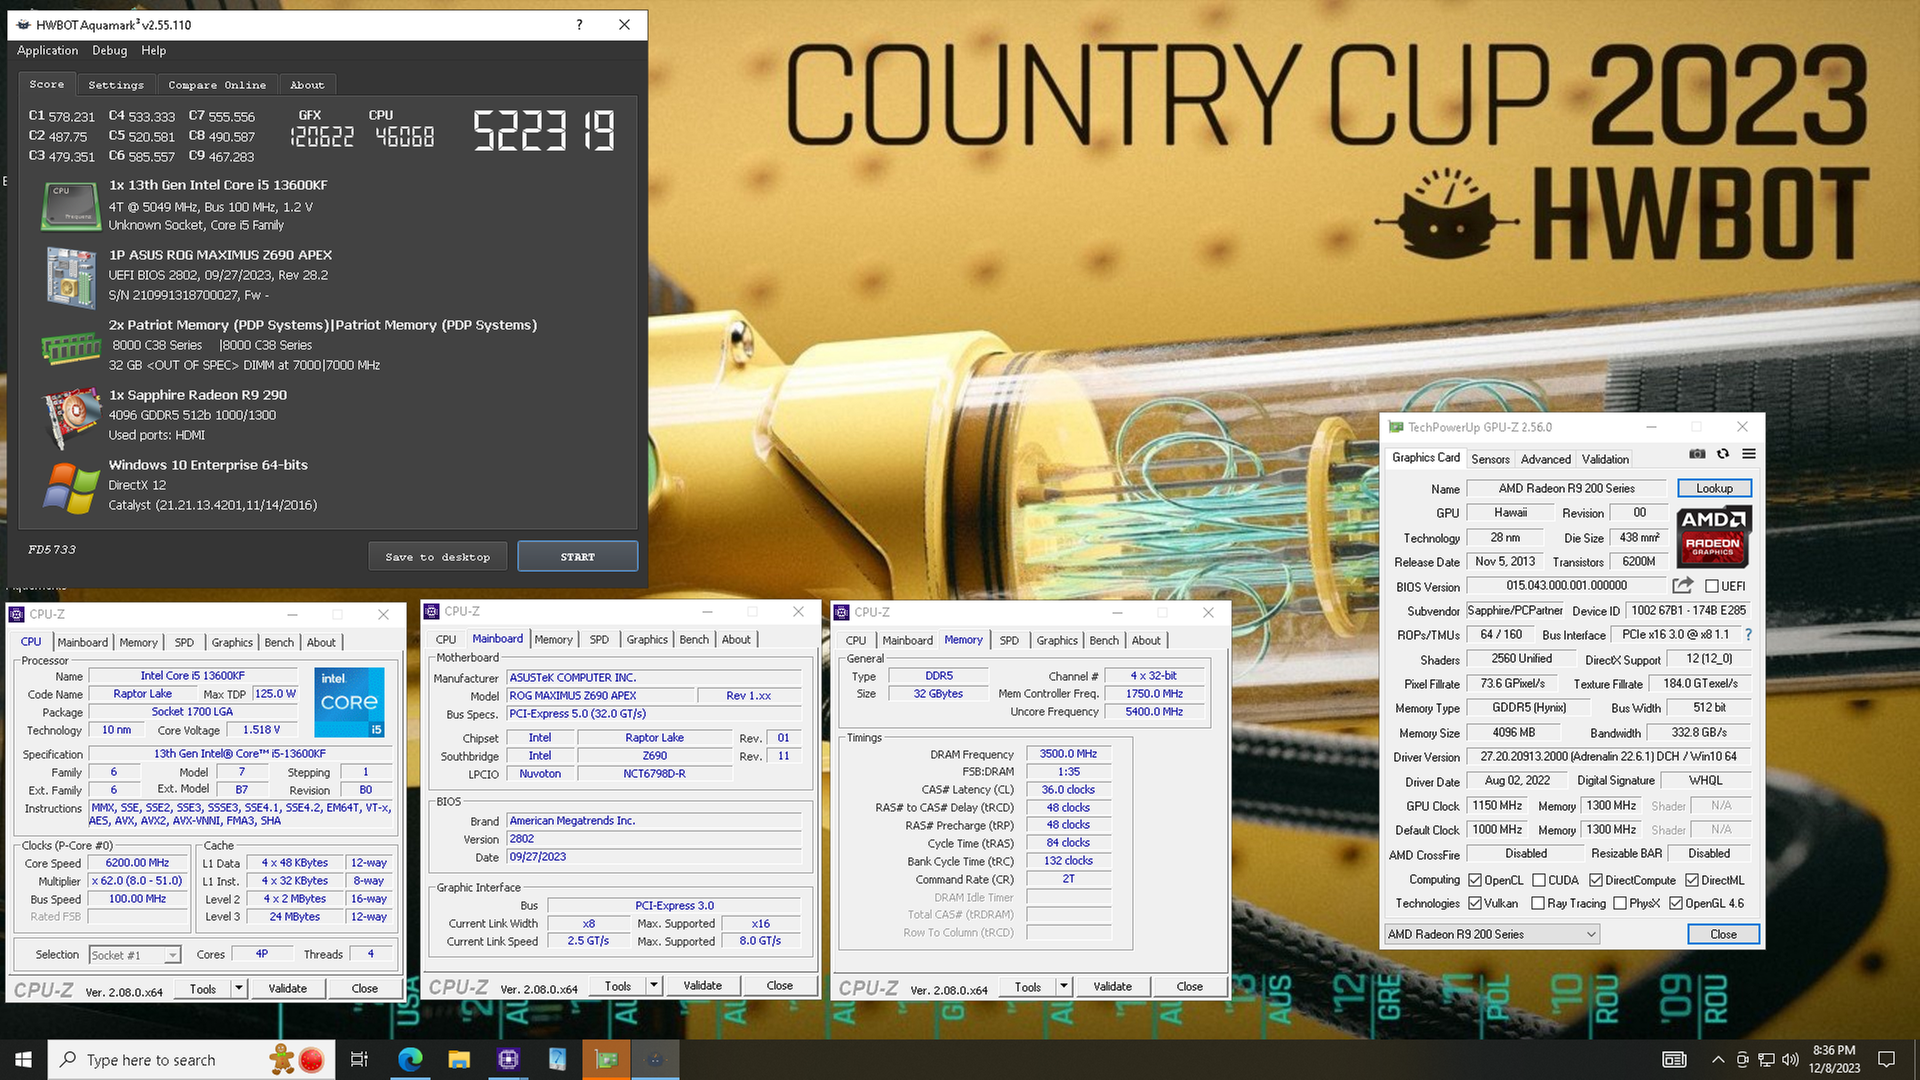
Task: Switch to the HWBOT Aquamark taskbar icon
Action: [655, 1059]
